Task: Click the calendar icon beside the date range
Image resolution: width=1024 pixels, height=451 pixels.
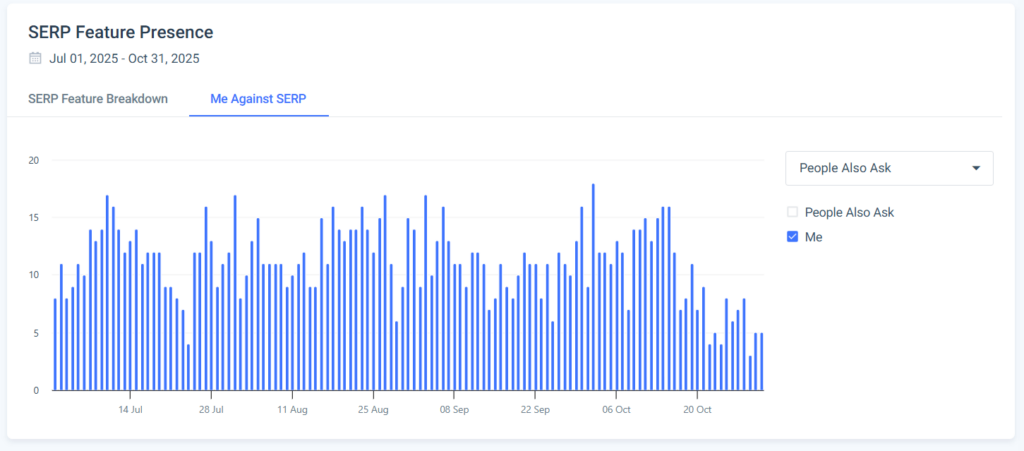Action: click(36, 58)
